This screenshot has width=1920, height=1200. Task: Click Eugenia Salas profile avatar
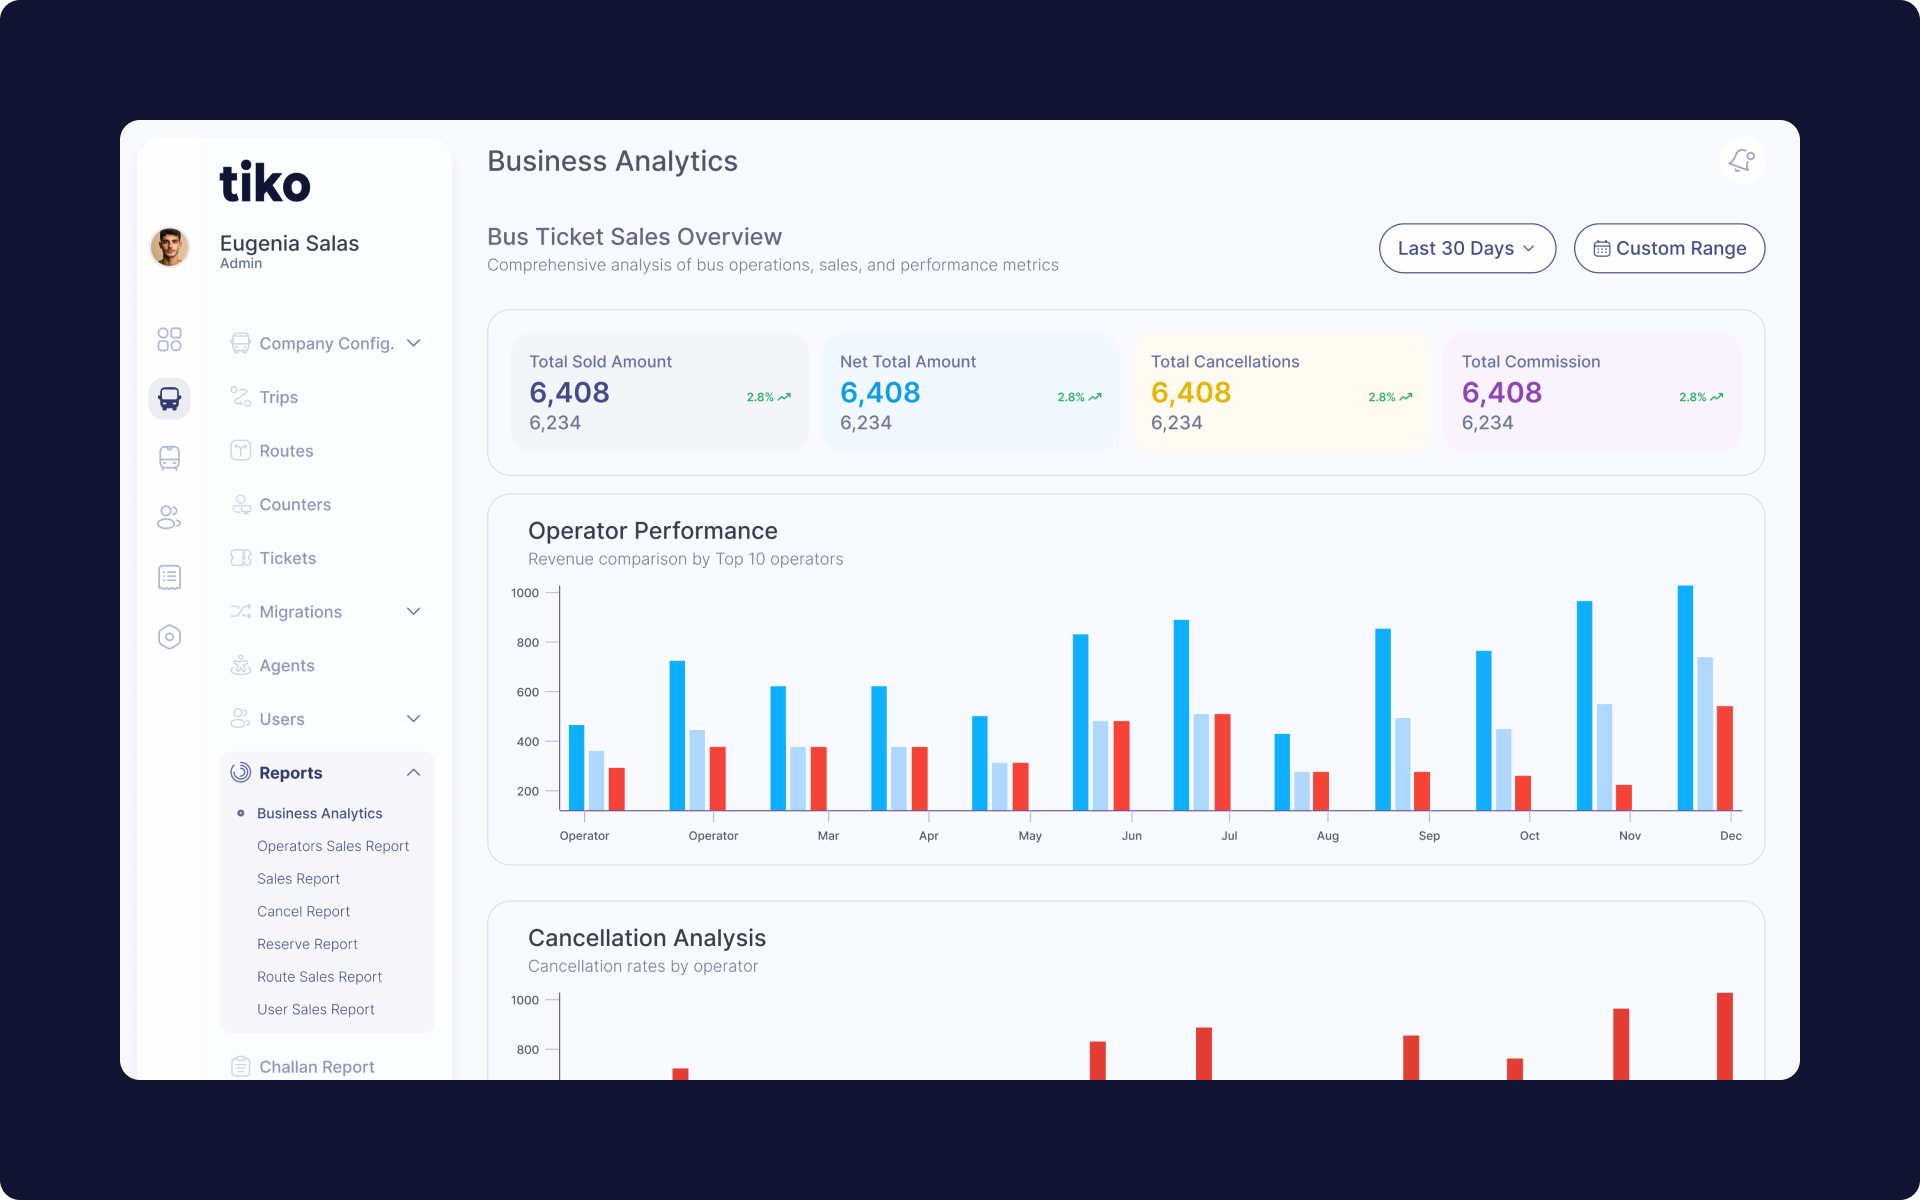pyautogui.click(x=169, y=247)
